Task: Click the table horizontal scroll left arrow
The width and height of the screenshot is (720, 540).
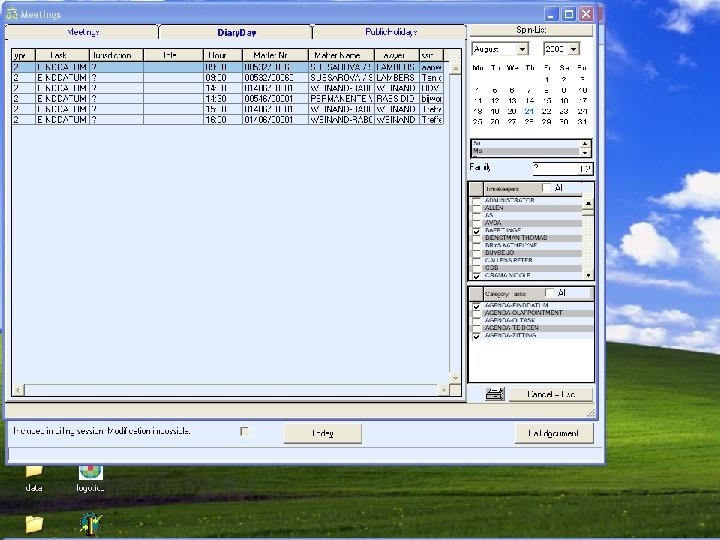Action: [18, 390]
